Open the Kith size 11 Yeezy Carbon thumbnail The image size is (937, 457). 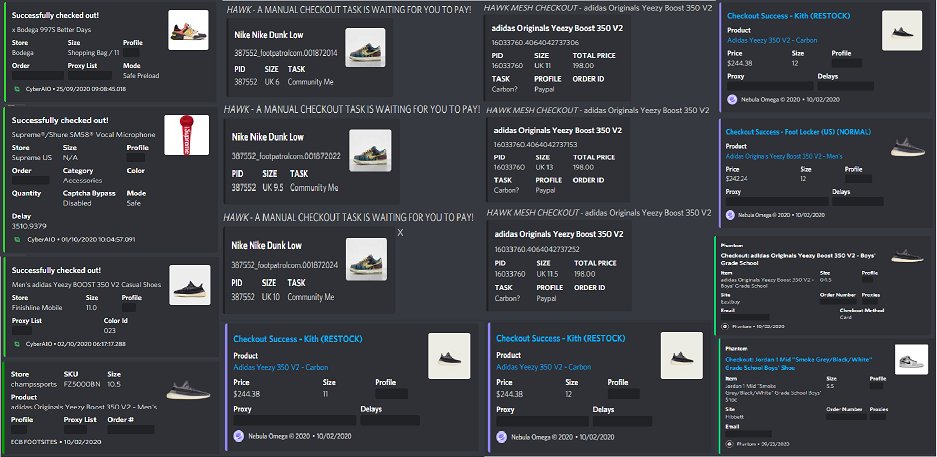pos(449,356)
